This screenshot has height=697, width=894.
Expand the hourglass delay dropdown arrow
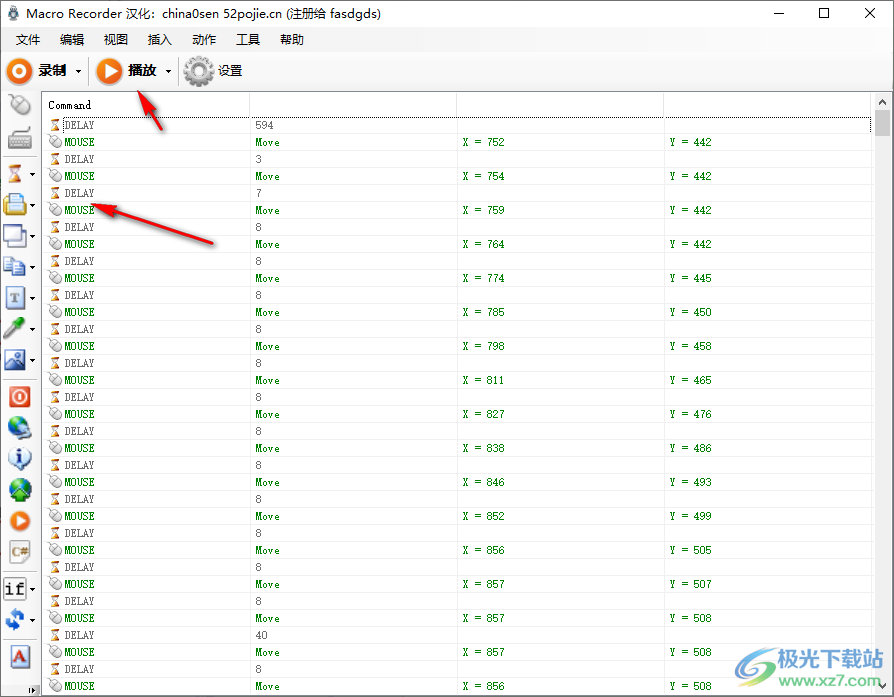tap(32, 174)
